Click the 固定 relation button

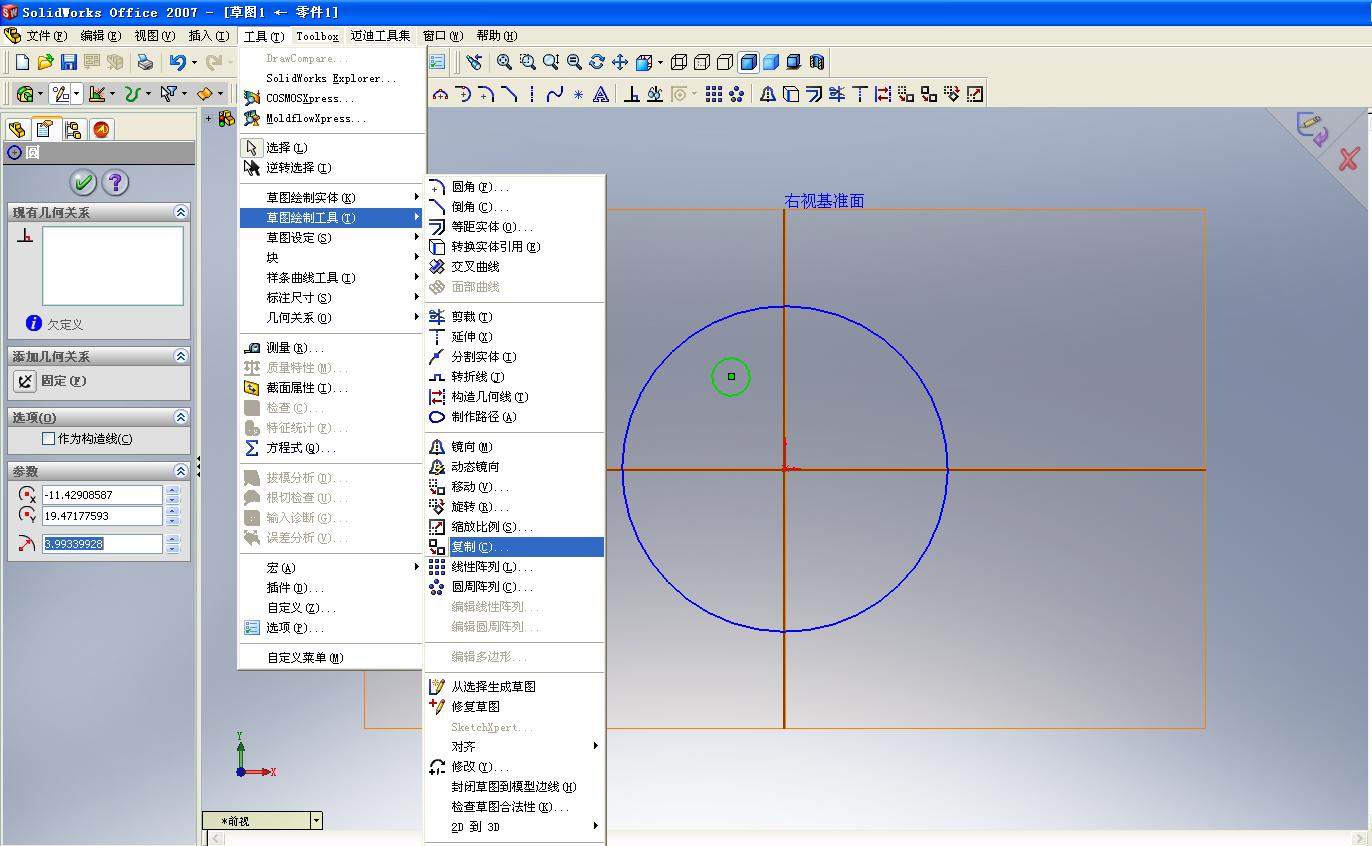coord(25,381)
